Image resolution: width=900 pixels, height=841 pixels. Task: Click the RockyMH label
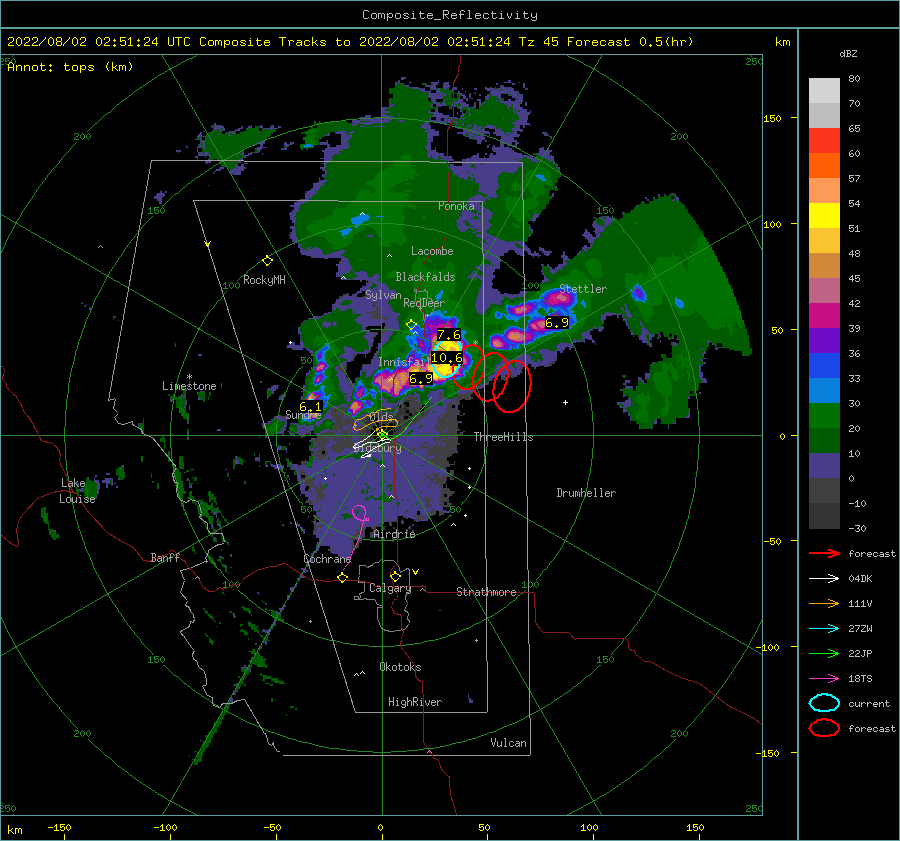click(x=264, y=280)
